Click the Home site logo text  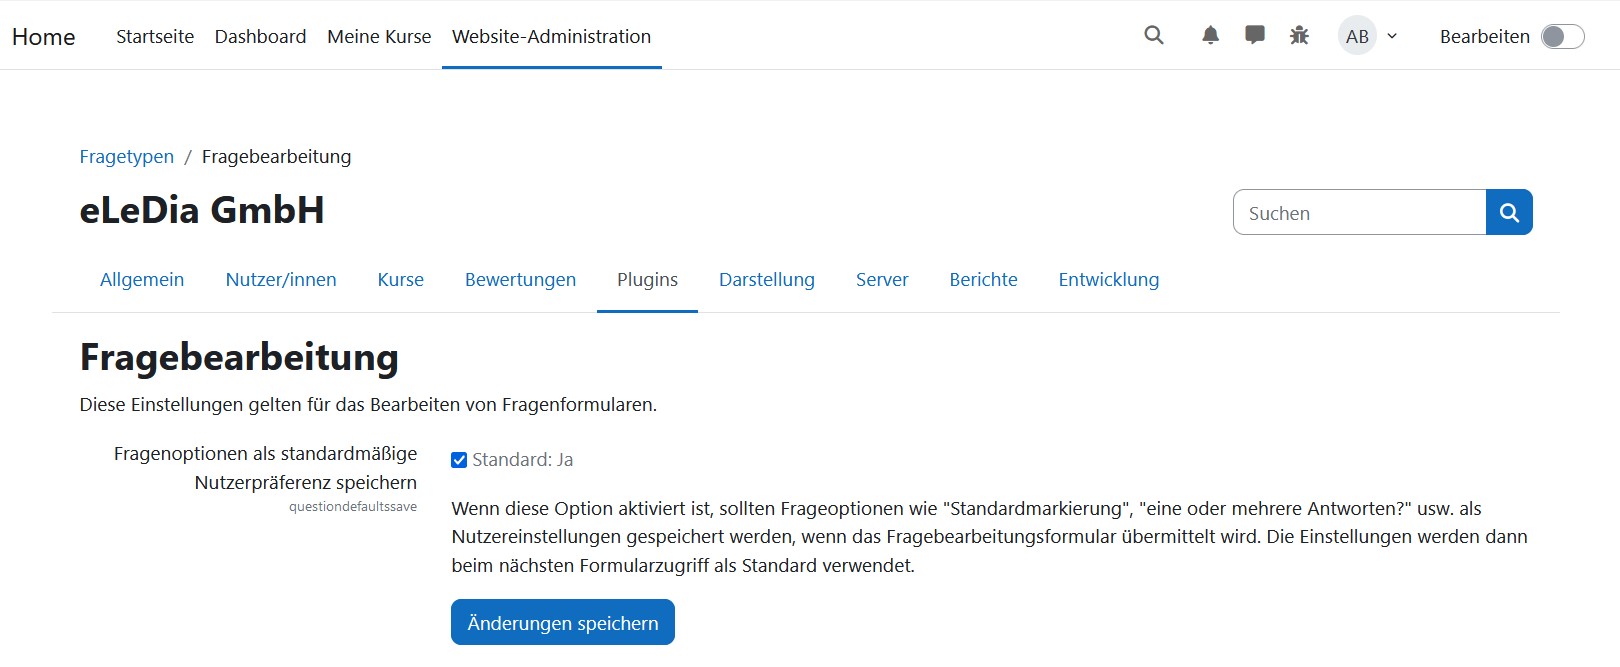click(44, 37)
